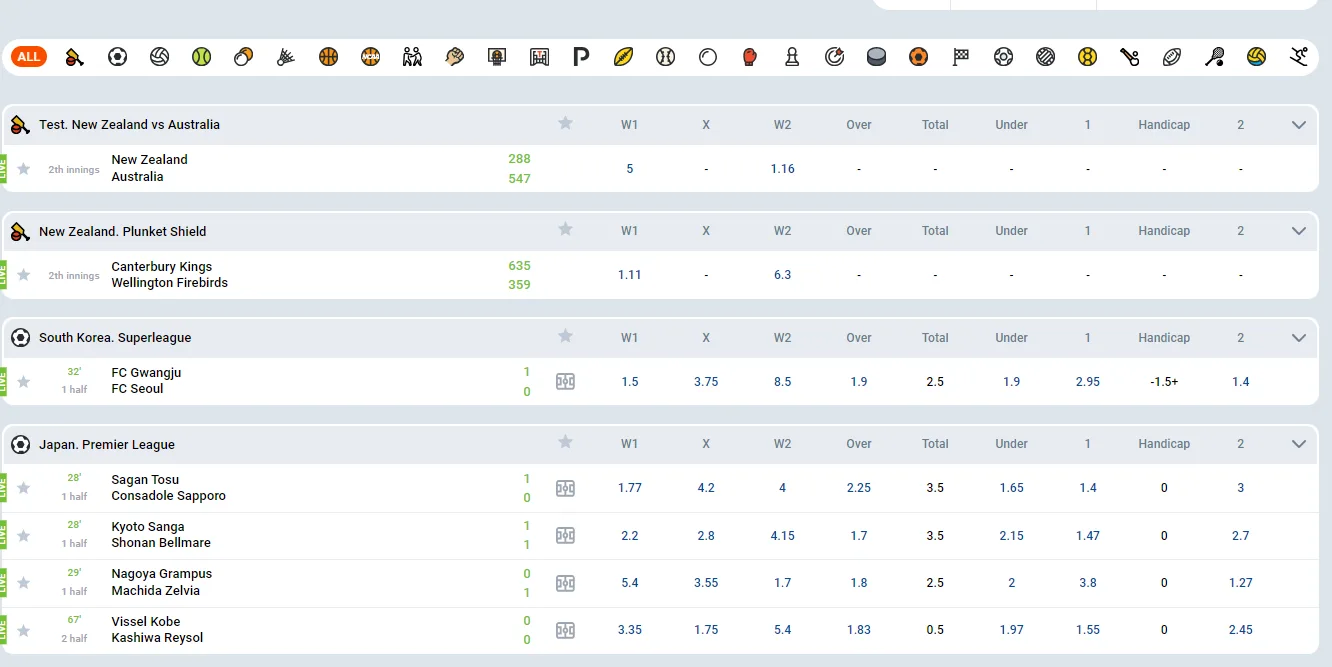
Task: Select the ice hockey puck icon
Action: pos(876,57)
